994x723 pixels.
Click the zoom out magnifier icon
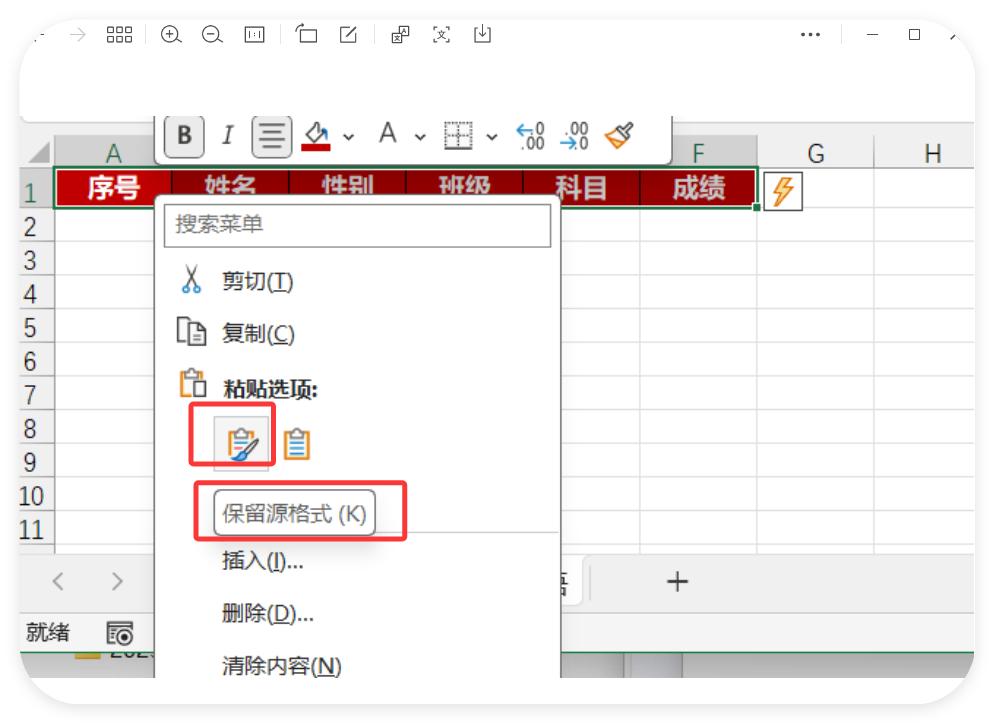[212, 34]
